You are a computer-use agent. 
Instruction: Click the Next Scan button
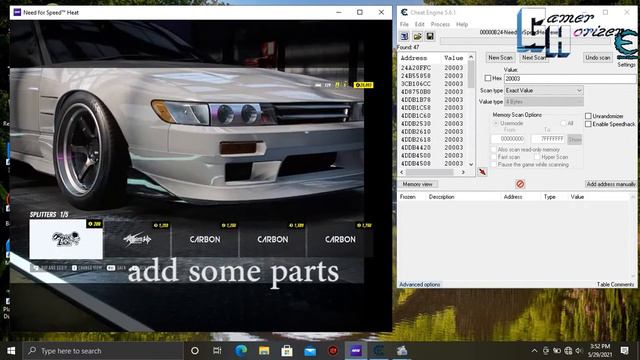pos(534,58)
